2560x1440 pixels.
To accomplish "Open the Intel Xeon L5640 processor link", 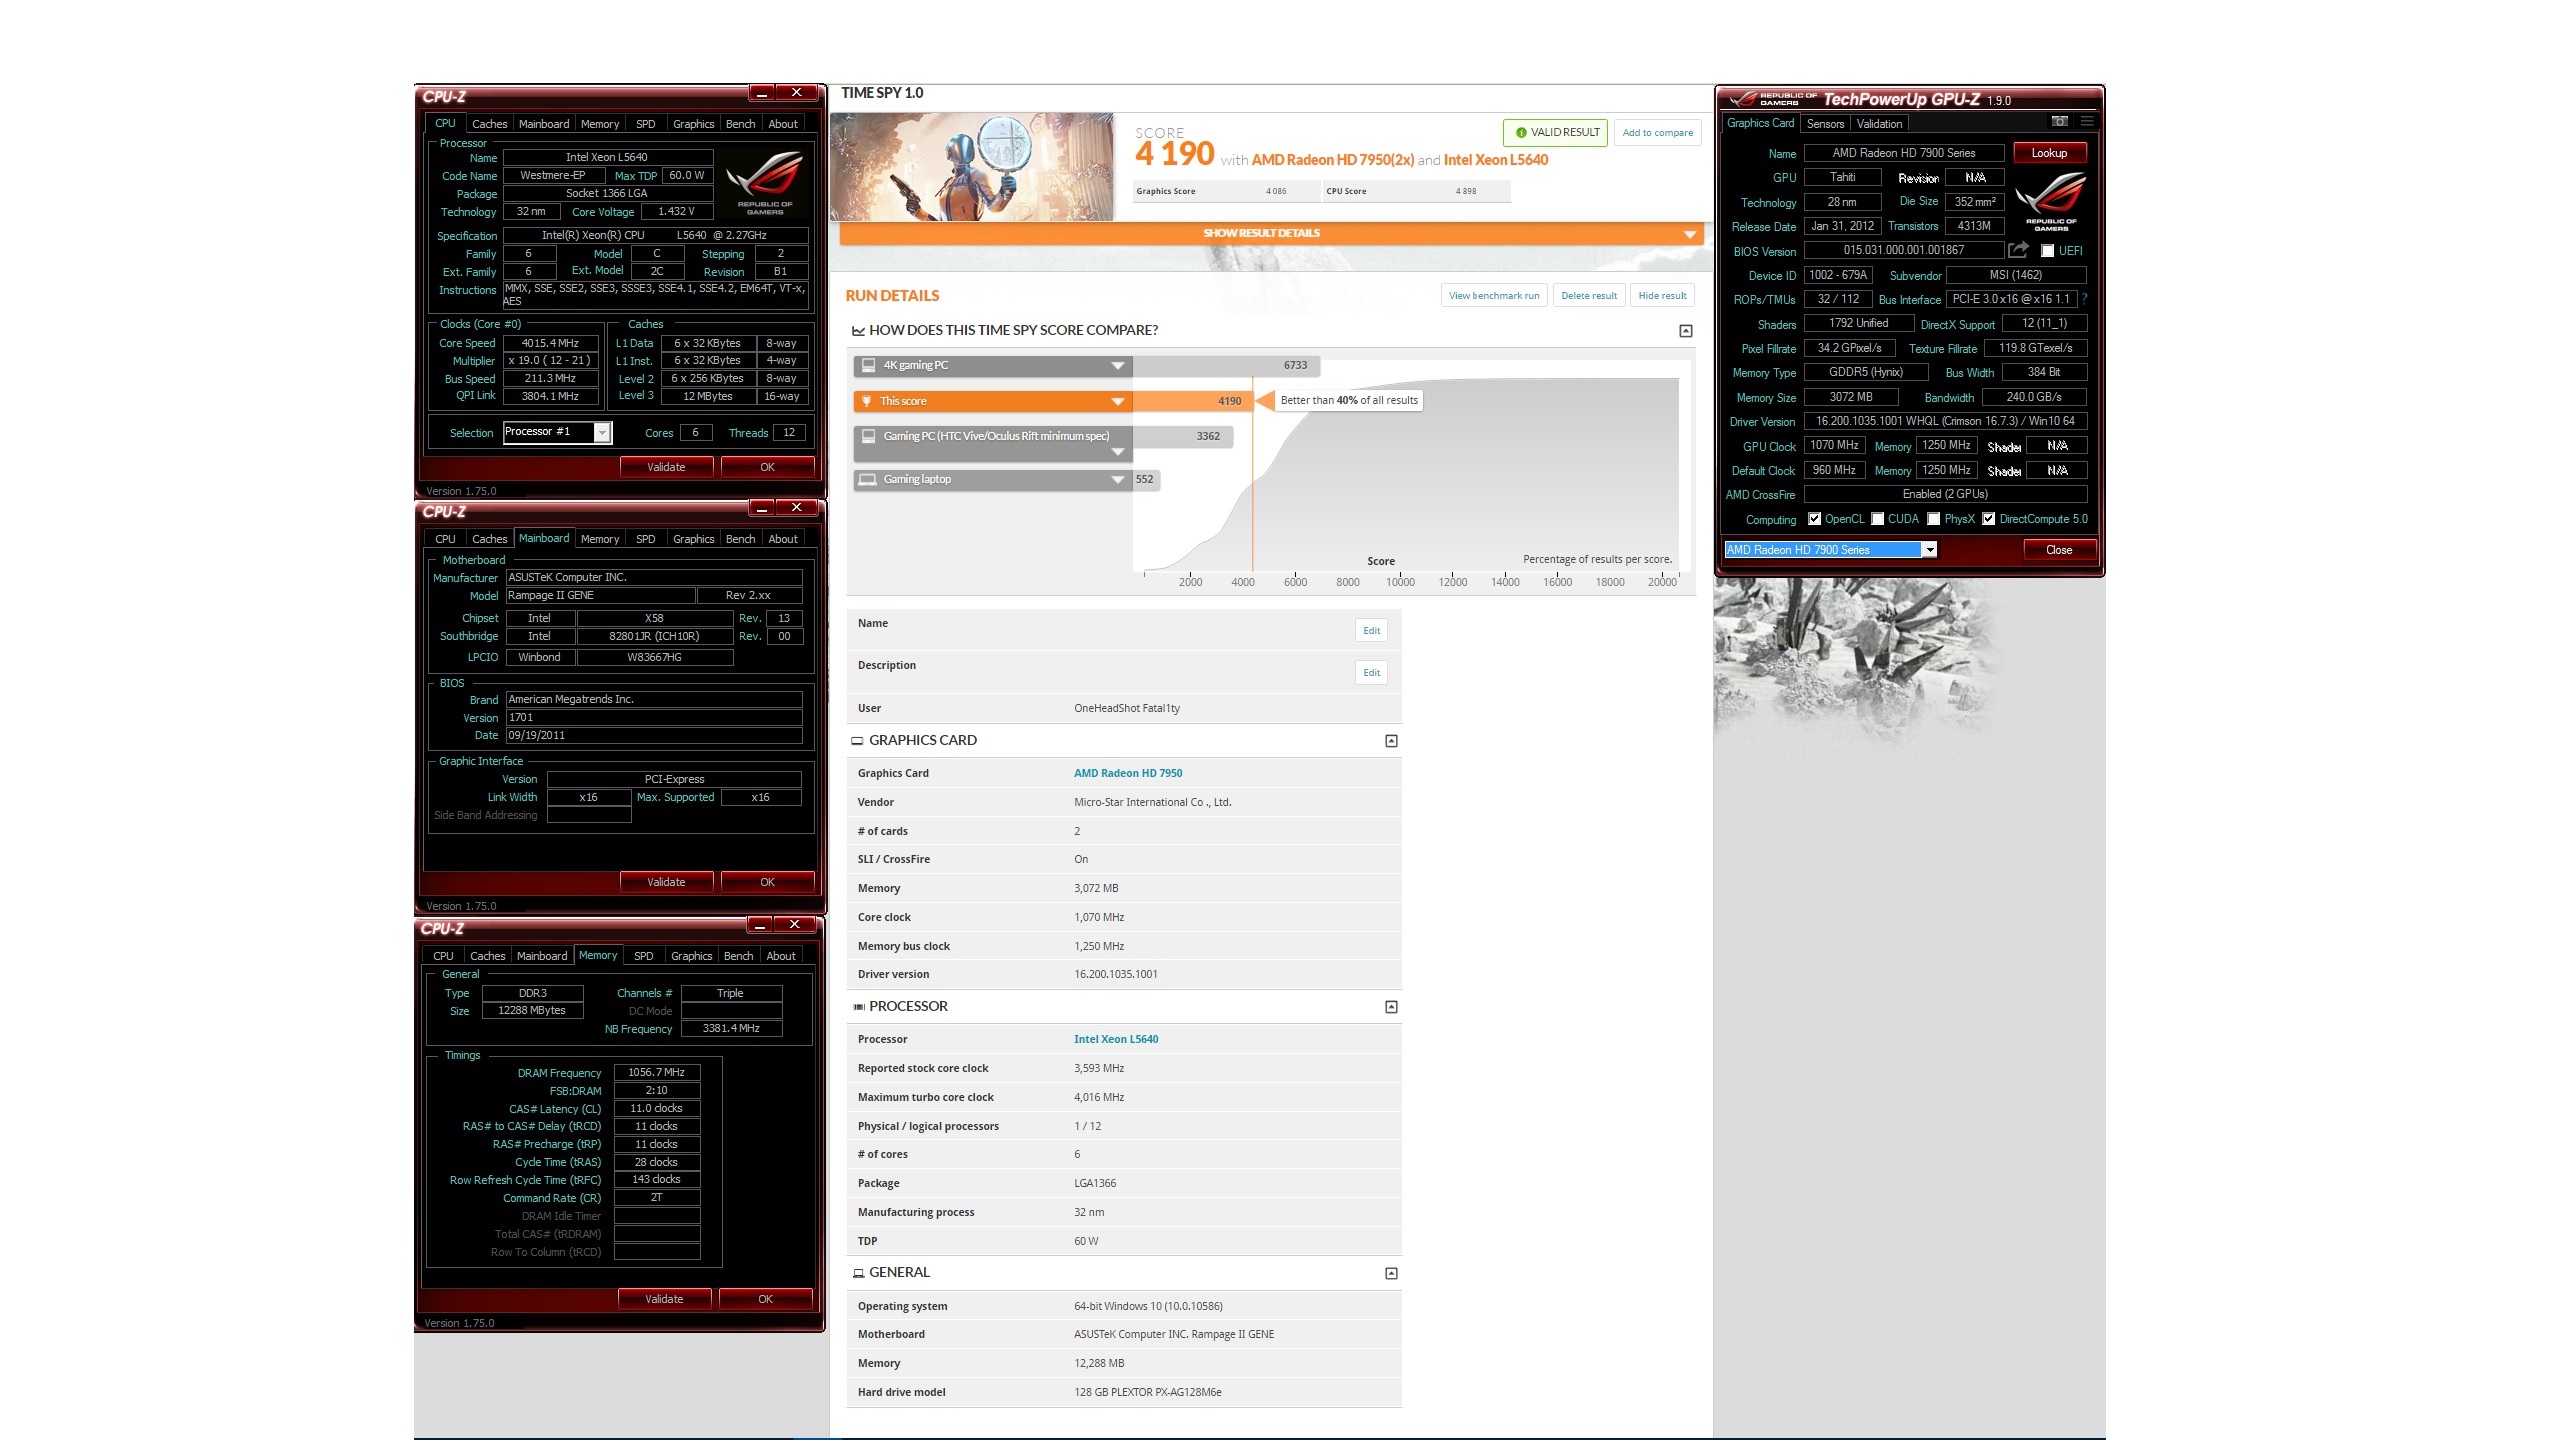I will tap(1116, 1039).
